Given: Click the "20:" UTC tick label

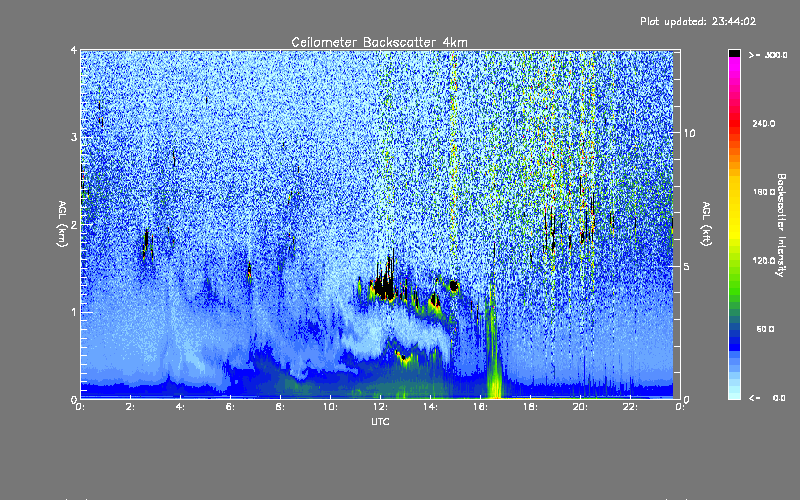Looking at the screenshot, I should (580, 407).
